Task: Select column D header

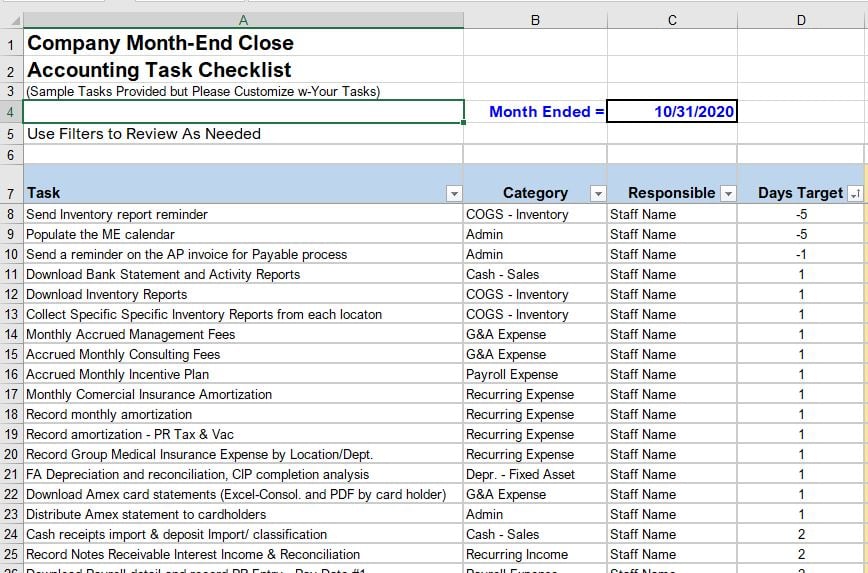Action: (x=802, y=20)
